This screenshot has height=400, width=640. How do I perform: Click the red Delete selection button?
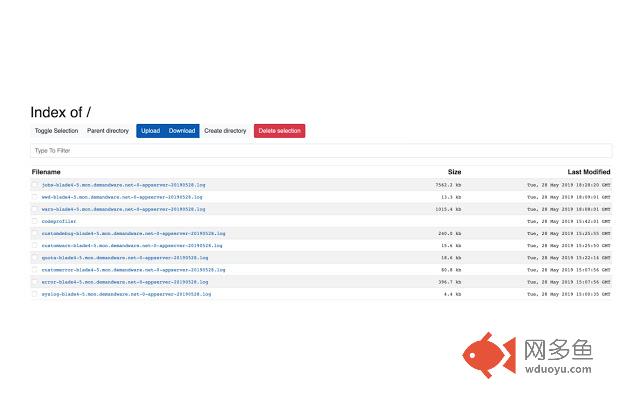(x=280, y=131)
